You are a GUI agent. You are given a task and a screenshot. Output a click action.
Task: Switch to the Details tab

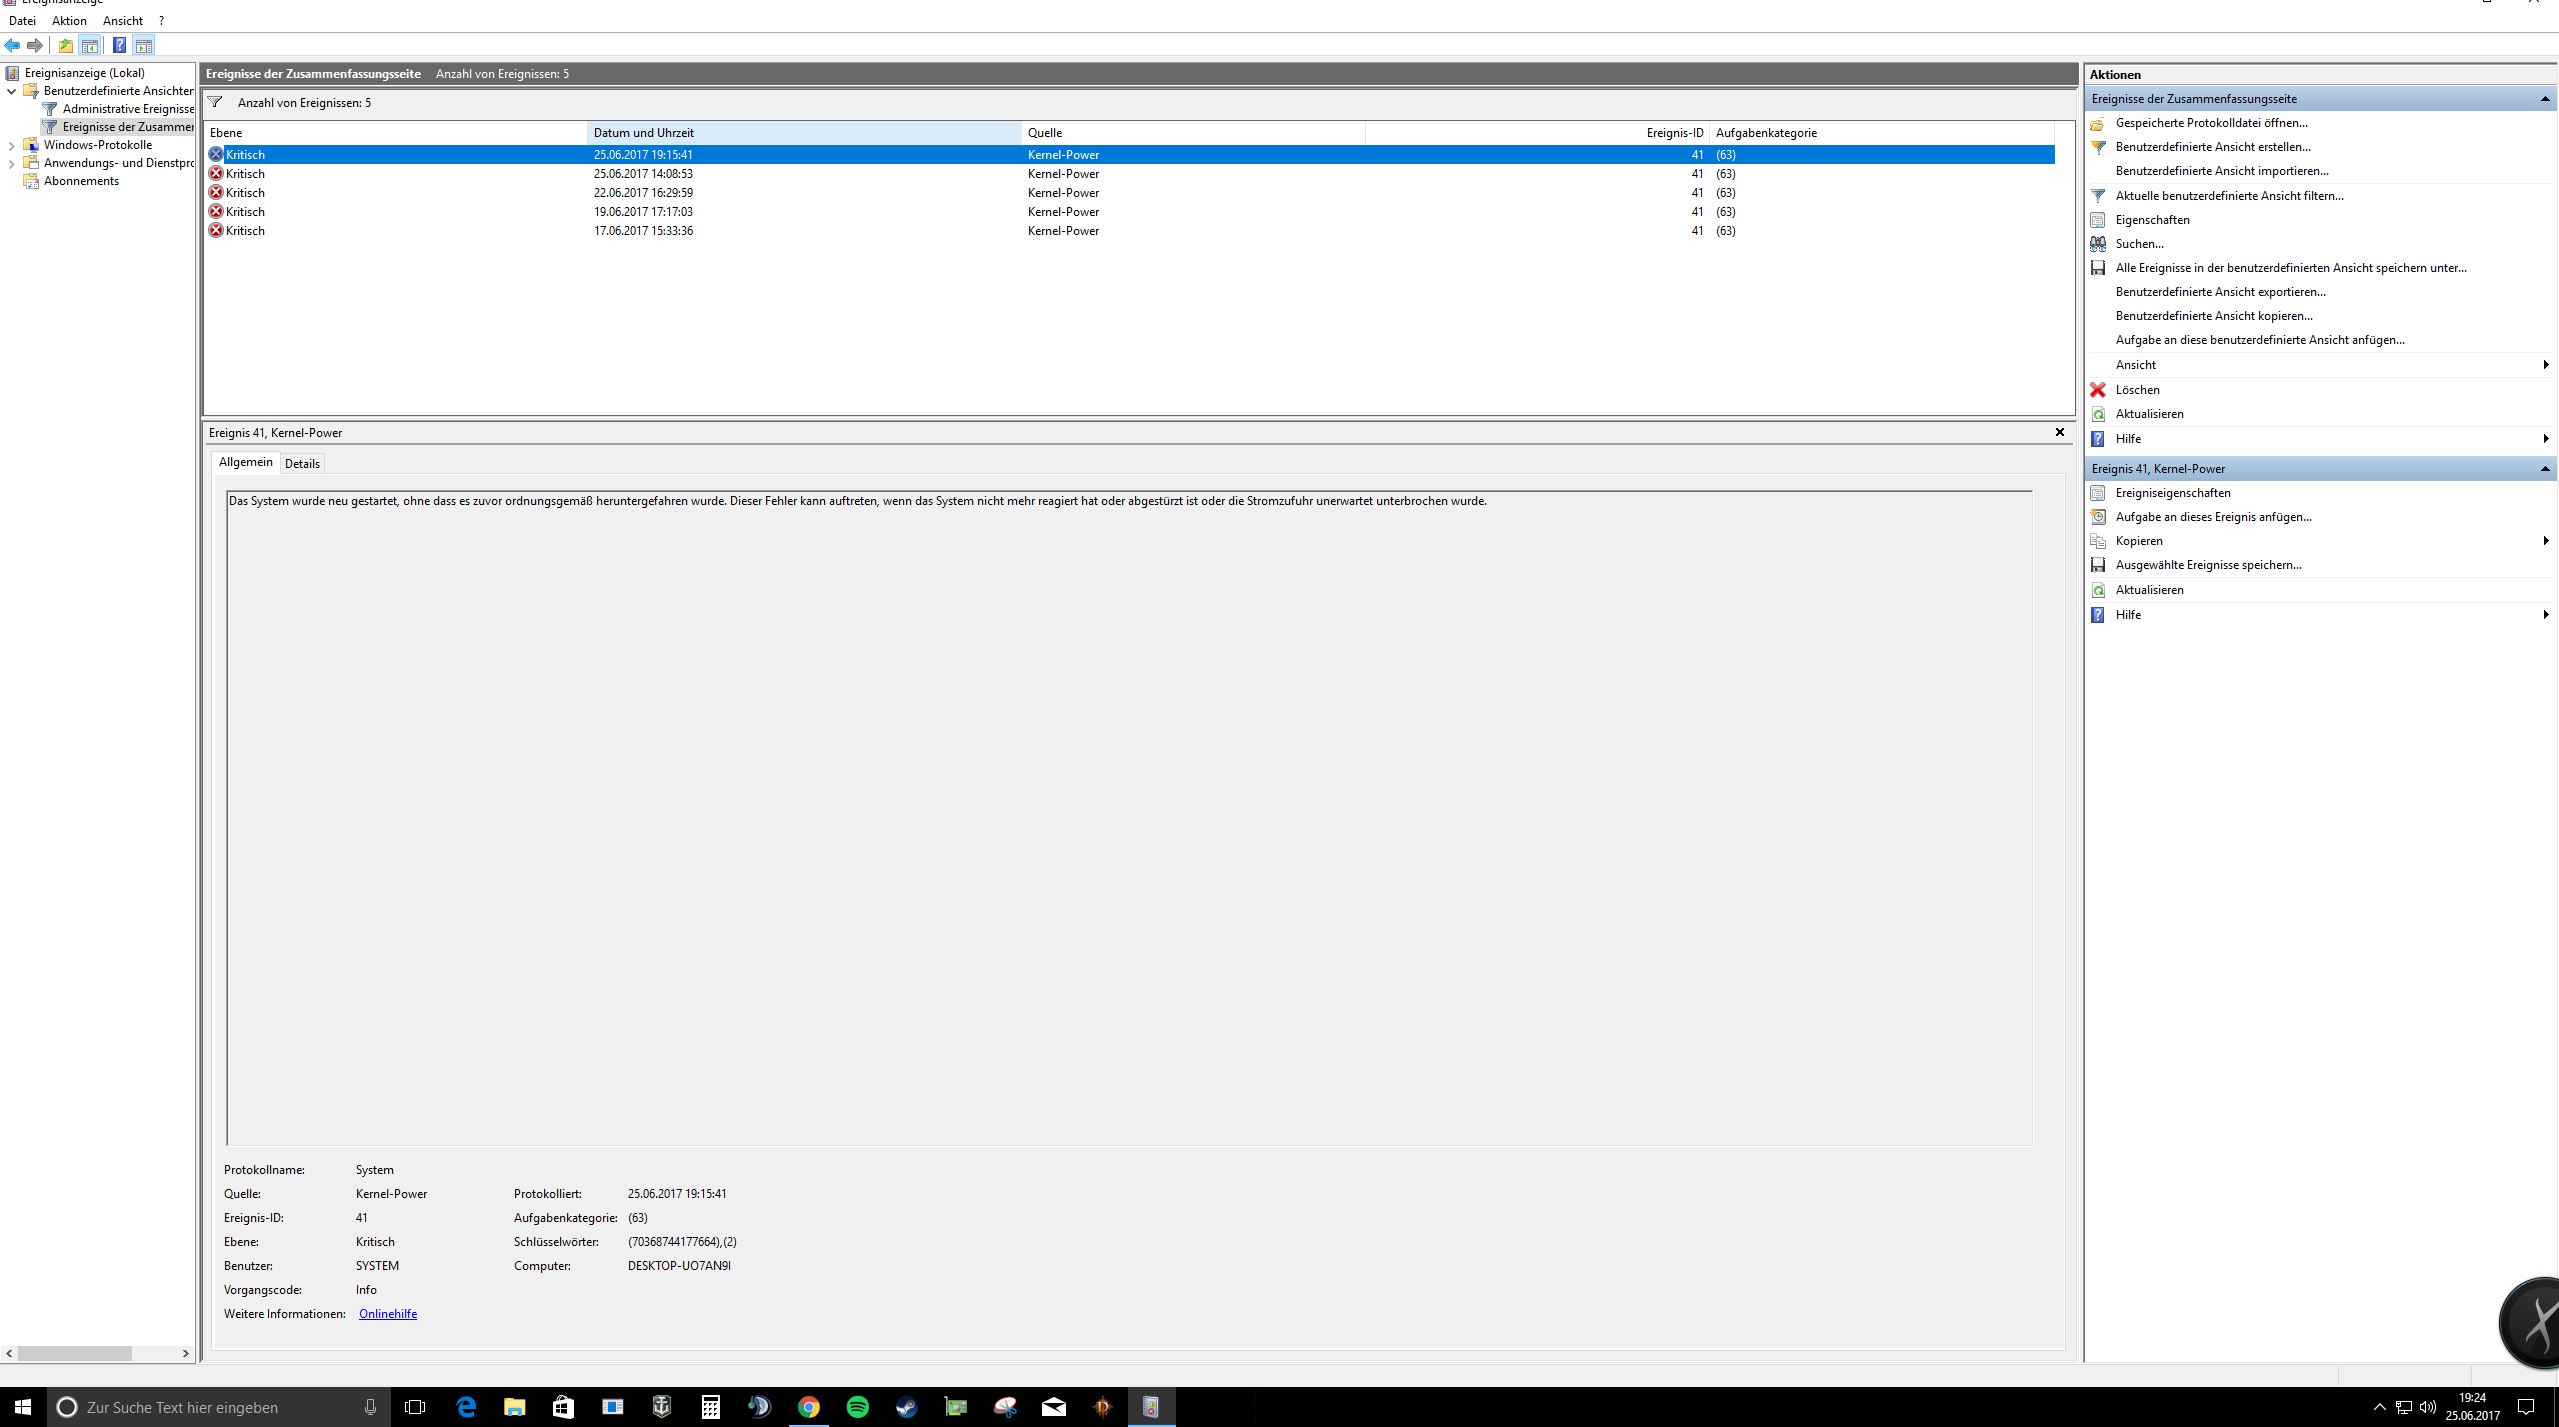point(302,463)
